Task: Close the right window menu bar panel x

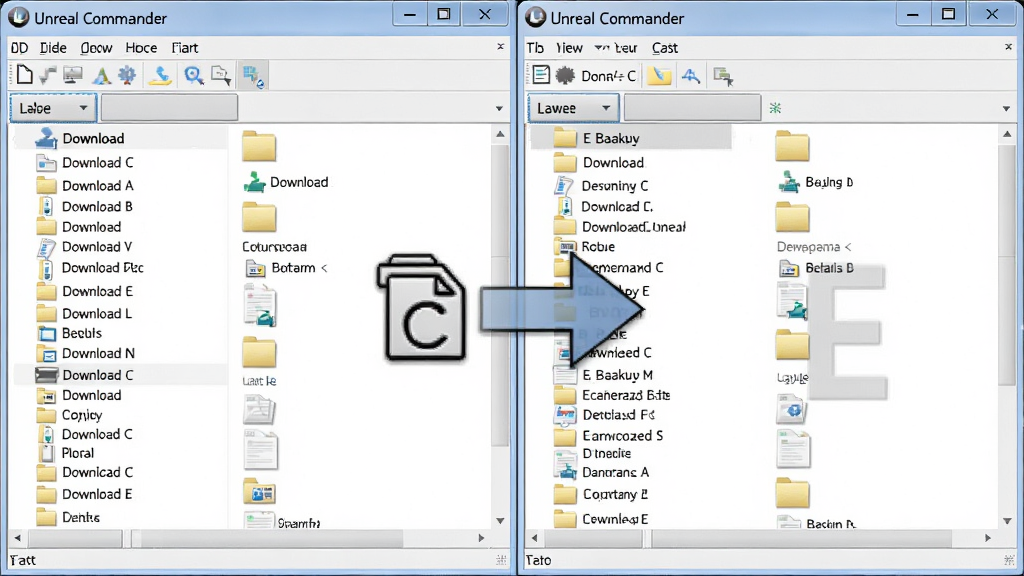Action: coord(1008,46)
